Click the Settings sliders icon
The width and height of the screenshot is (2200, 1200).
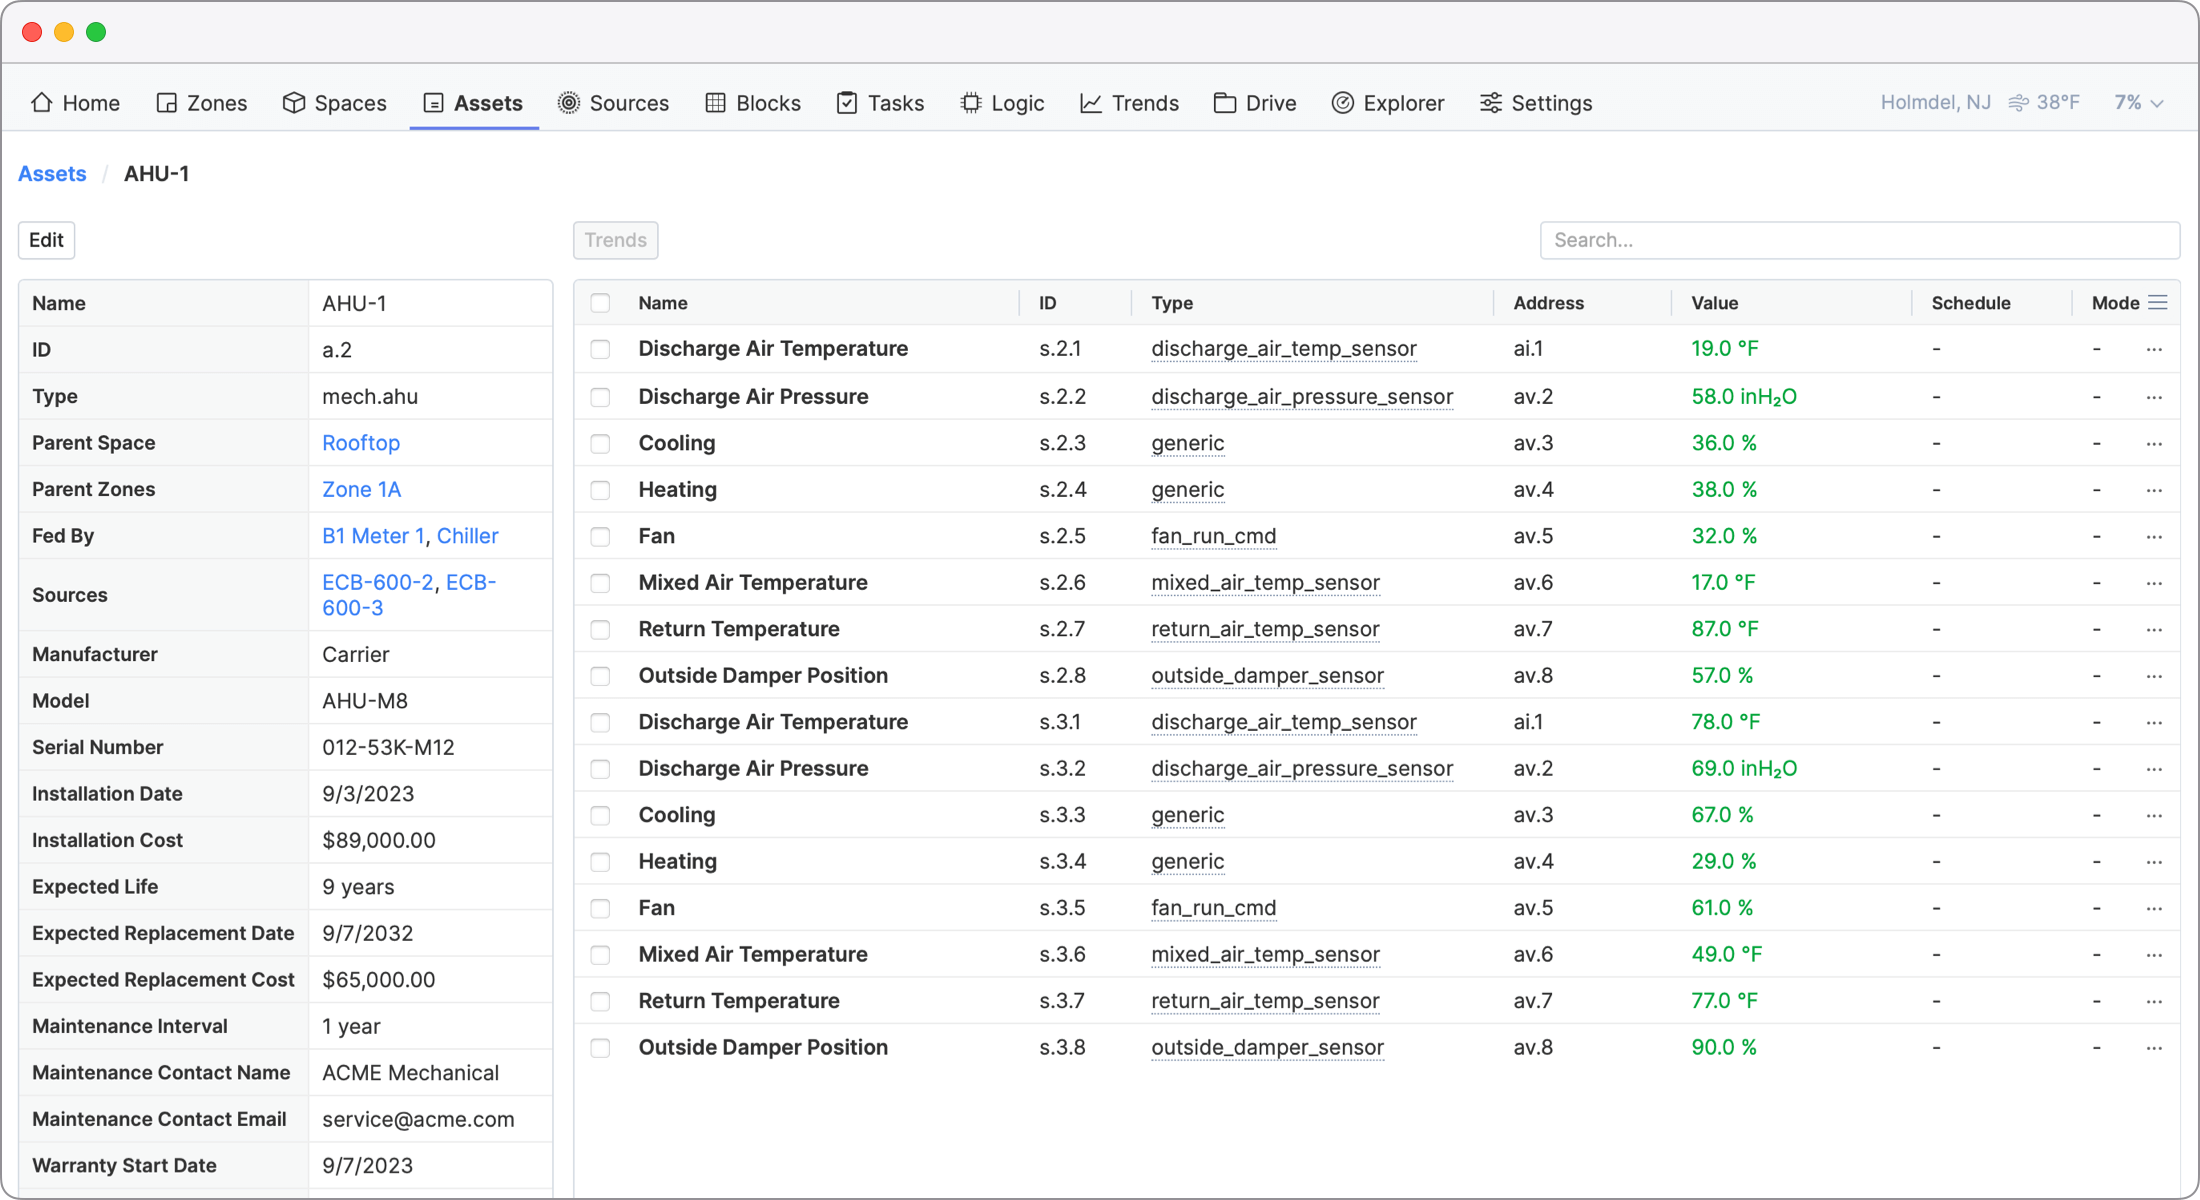pyautogui.click(x=1490, y=103)
